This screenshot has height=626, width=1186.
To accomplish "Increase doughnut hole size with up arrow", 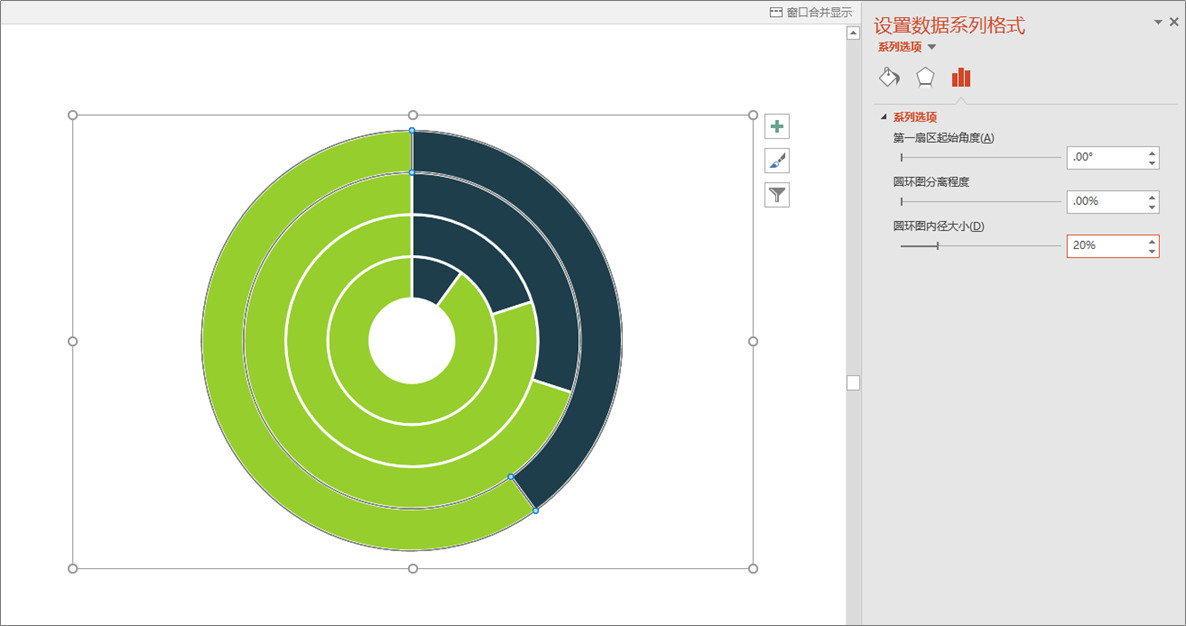I will [1152, 241].
